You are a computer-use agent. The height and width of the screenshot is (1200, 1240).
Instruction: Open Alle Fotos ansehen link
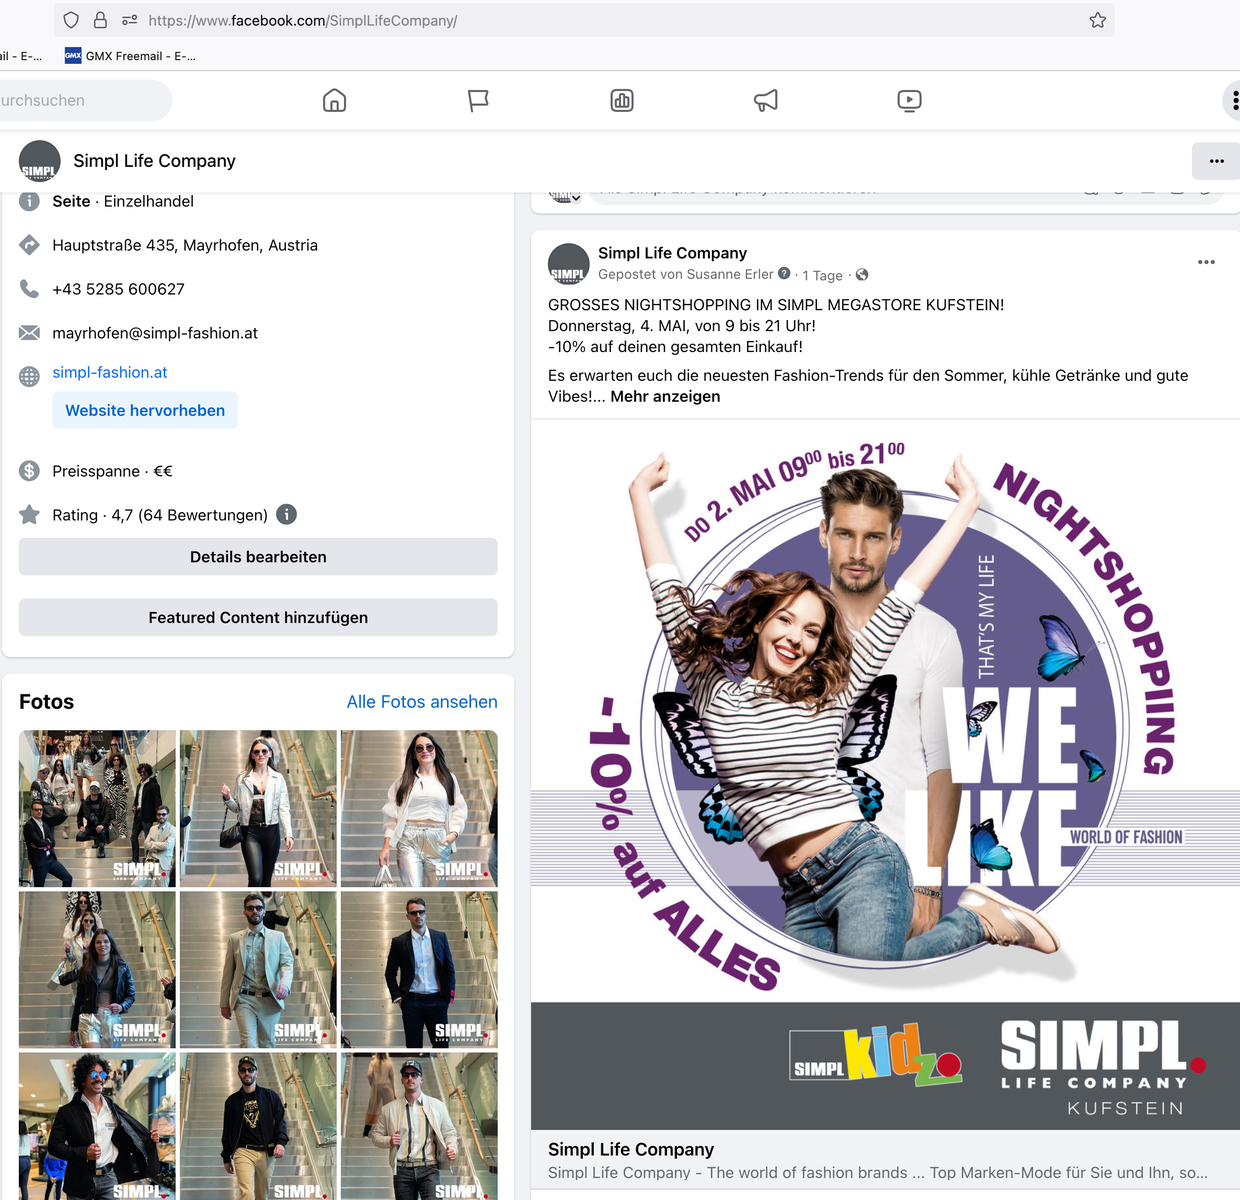pos(422,702)
